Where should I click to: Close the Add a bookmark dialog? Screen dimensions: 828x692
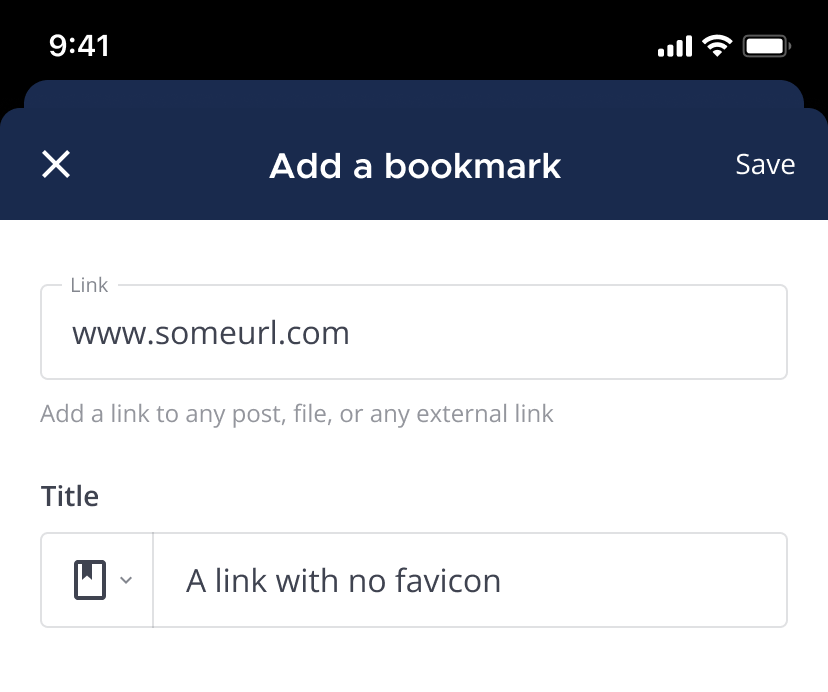56,165
